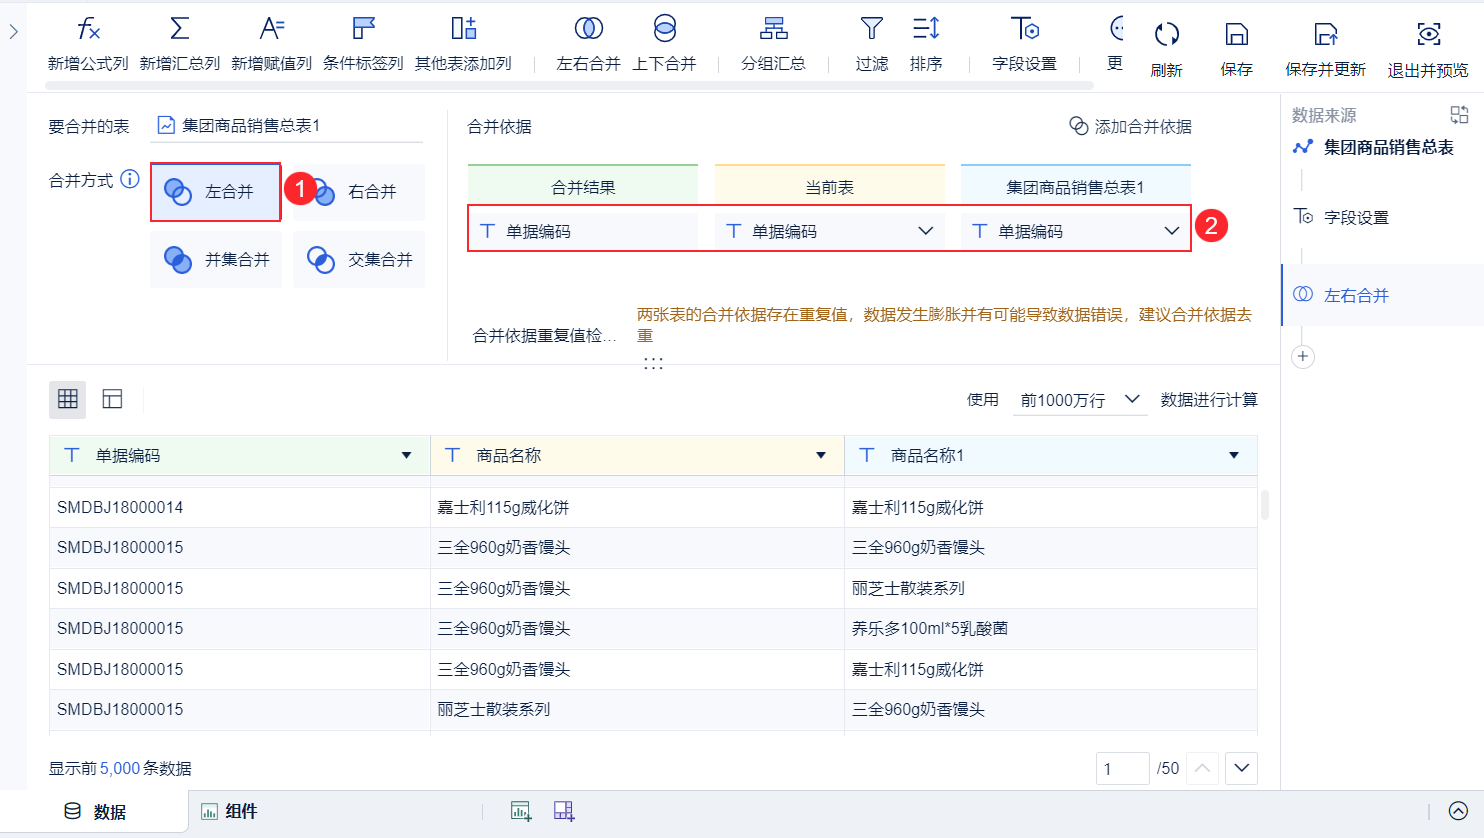This screenshot has height=838, width=1484.
Task: Open the 过滤 filter tool
Action: coord(872,44)
